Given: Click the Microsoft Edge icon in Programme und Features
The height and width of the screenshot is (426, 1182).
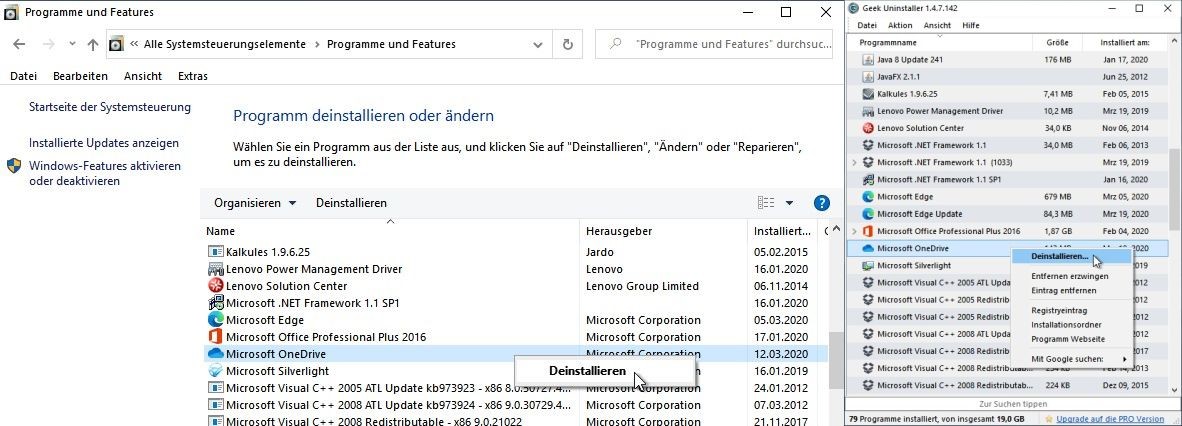Looking at the screenshot, I should coord(216,320).
